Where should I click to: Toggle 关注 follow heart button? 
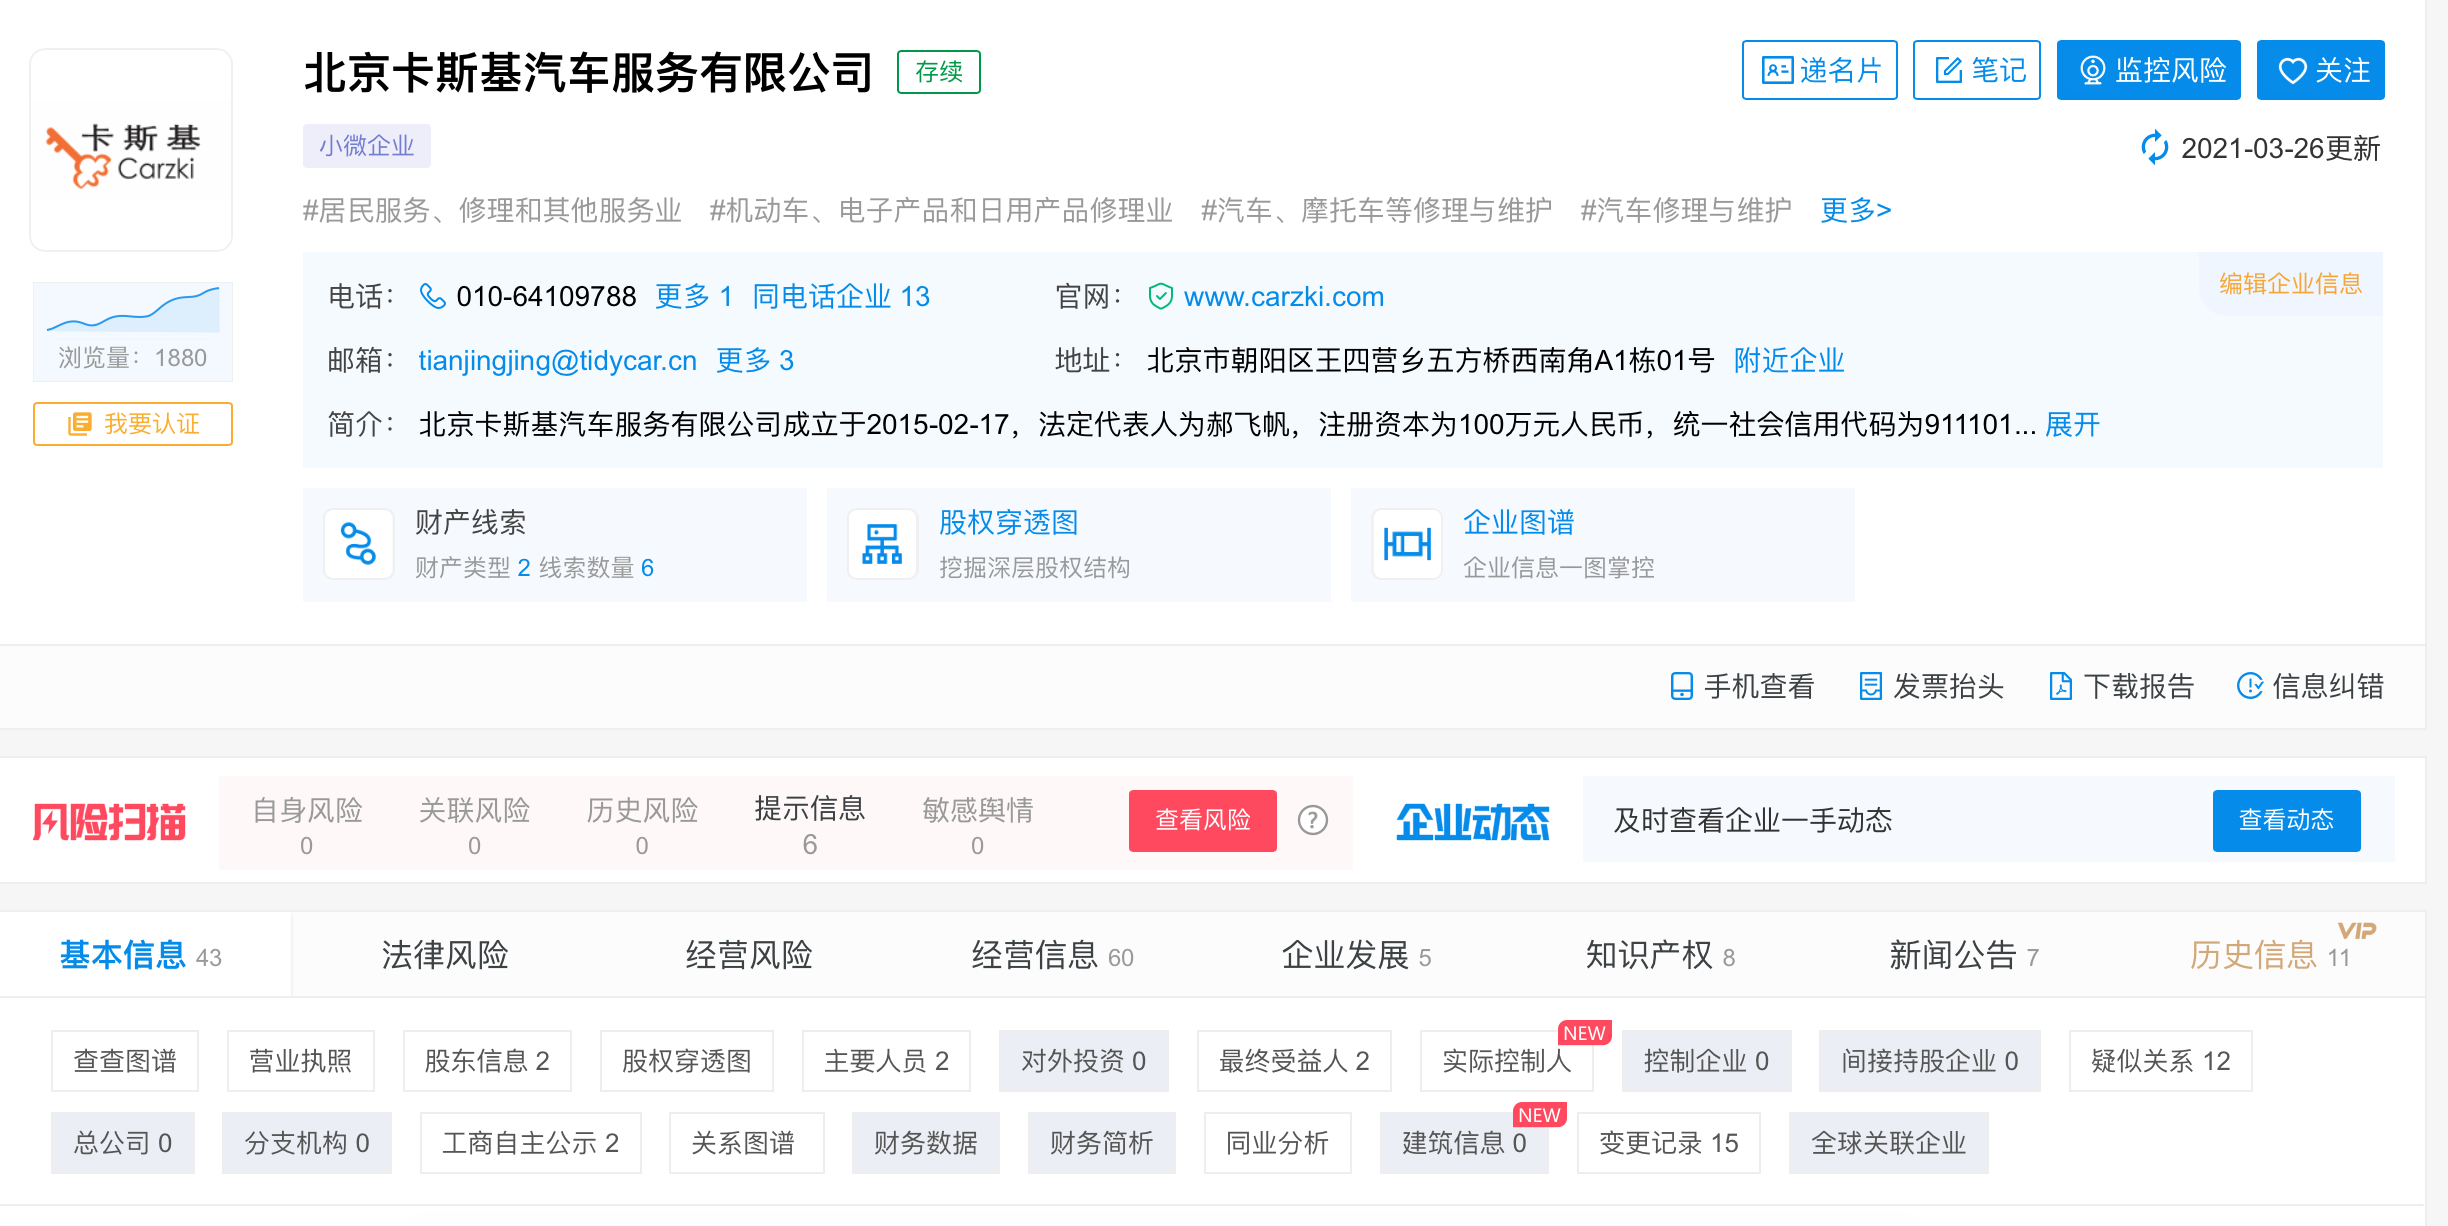2320,70
